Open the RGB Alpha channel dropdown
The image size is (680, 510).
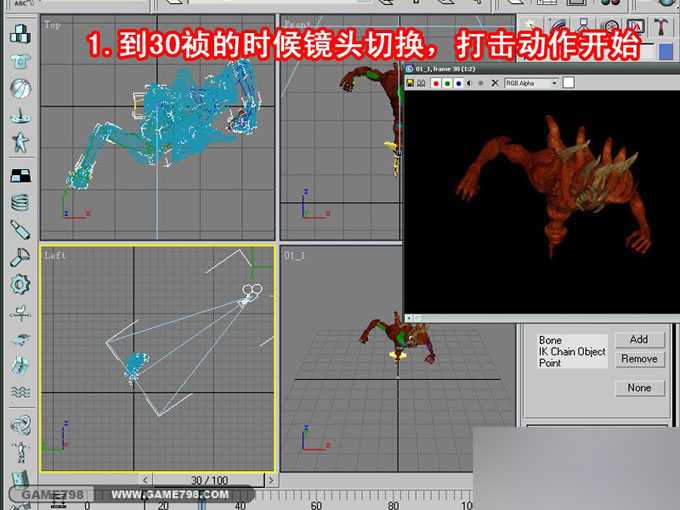[x=531, y=83]
